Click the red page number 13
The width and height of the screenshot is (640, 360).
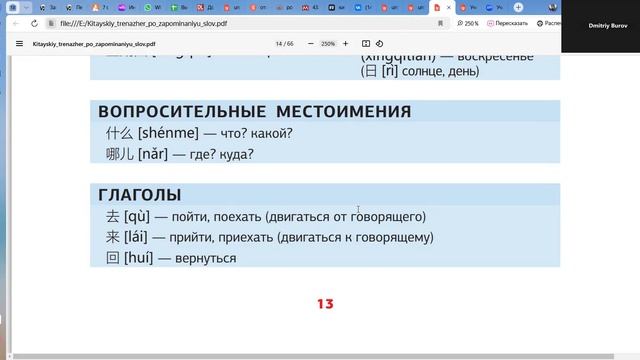325,304
